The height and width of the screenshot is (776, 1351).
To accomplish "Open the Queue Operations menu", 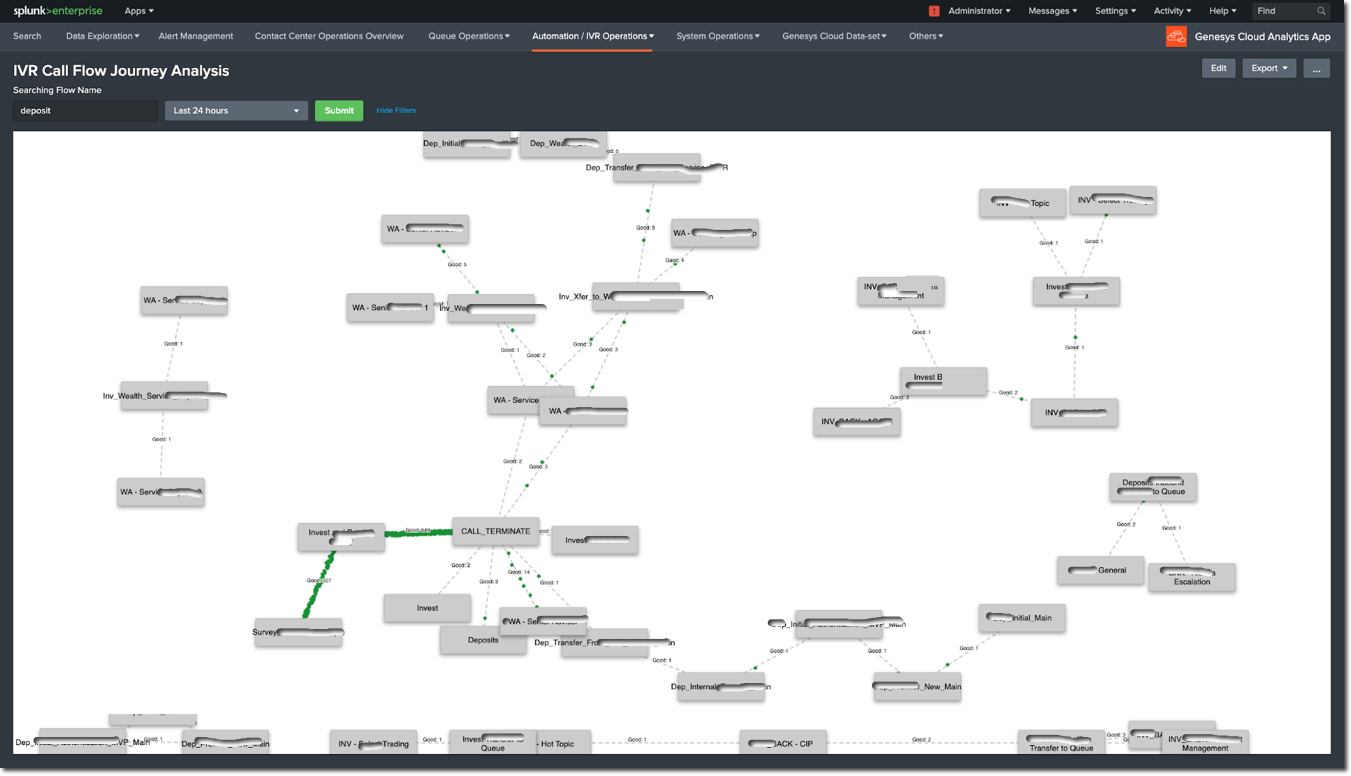I will pos(469,36).
